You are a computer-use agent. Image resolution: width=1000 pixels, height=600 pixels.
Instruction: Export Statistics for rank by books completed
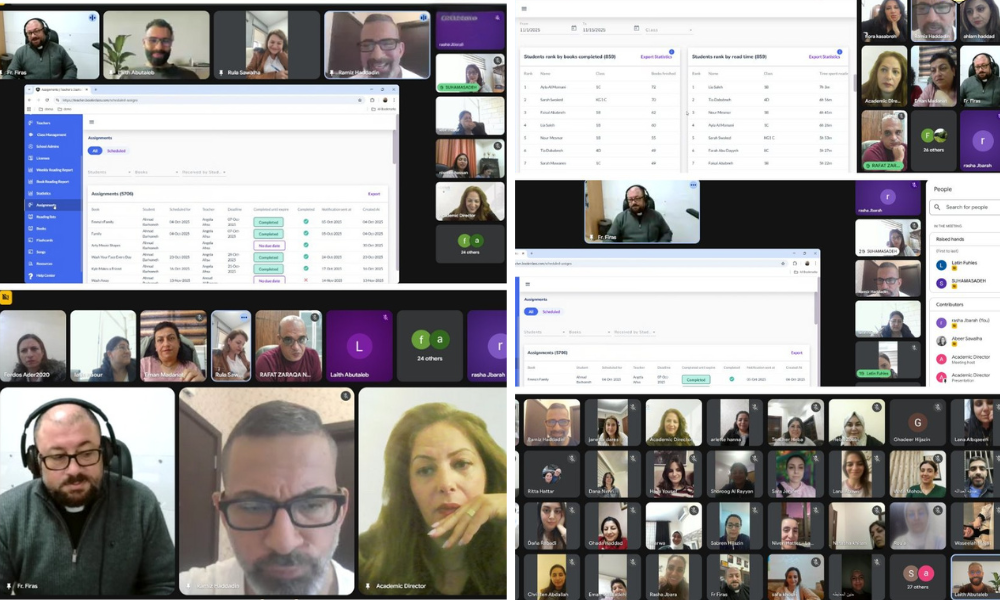click(658, 57)
